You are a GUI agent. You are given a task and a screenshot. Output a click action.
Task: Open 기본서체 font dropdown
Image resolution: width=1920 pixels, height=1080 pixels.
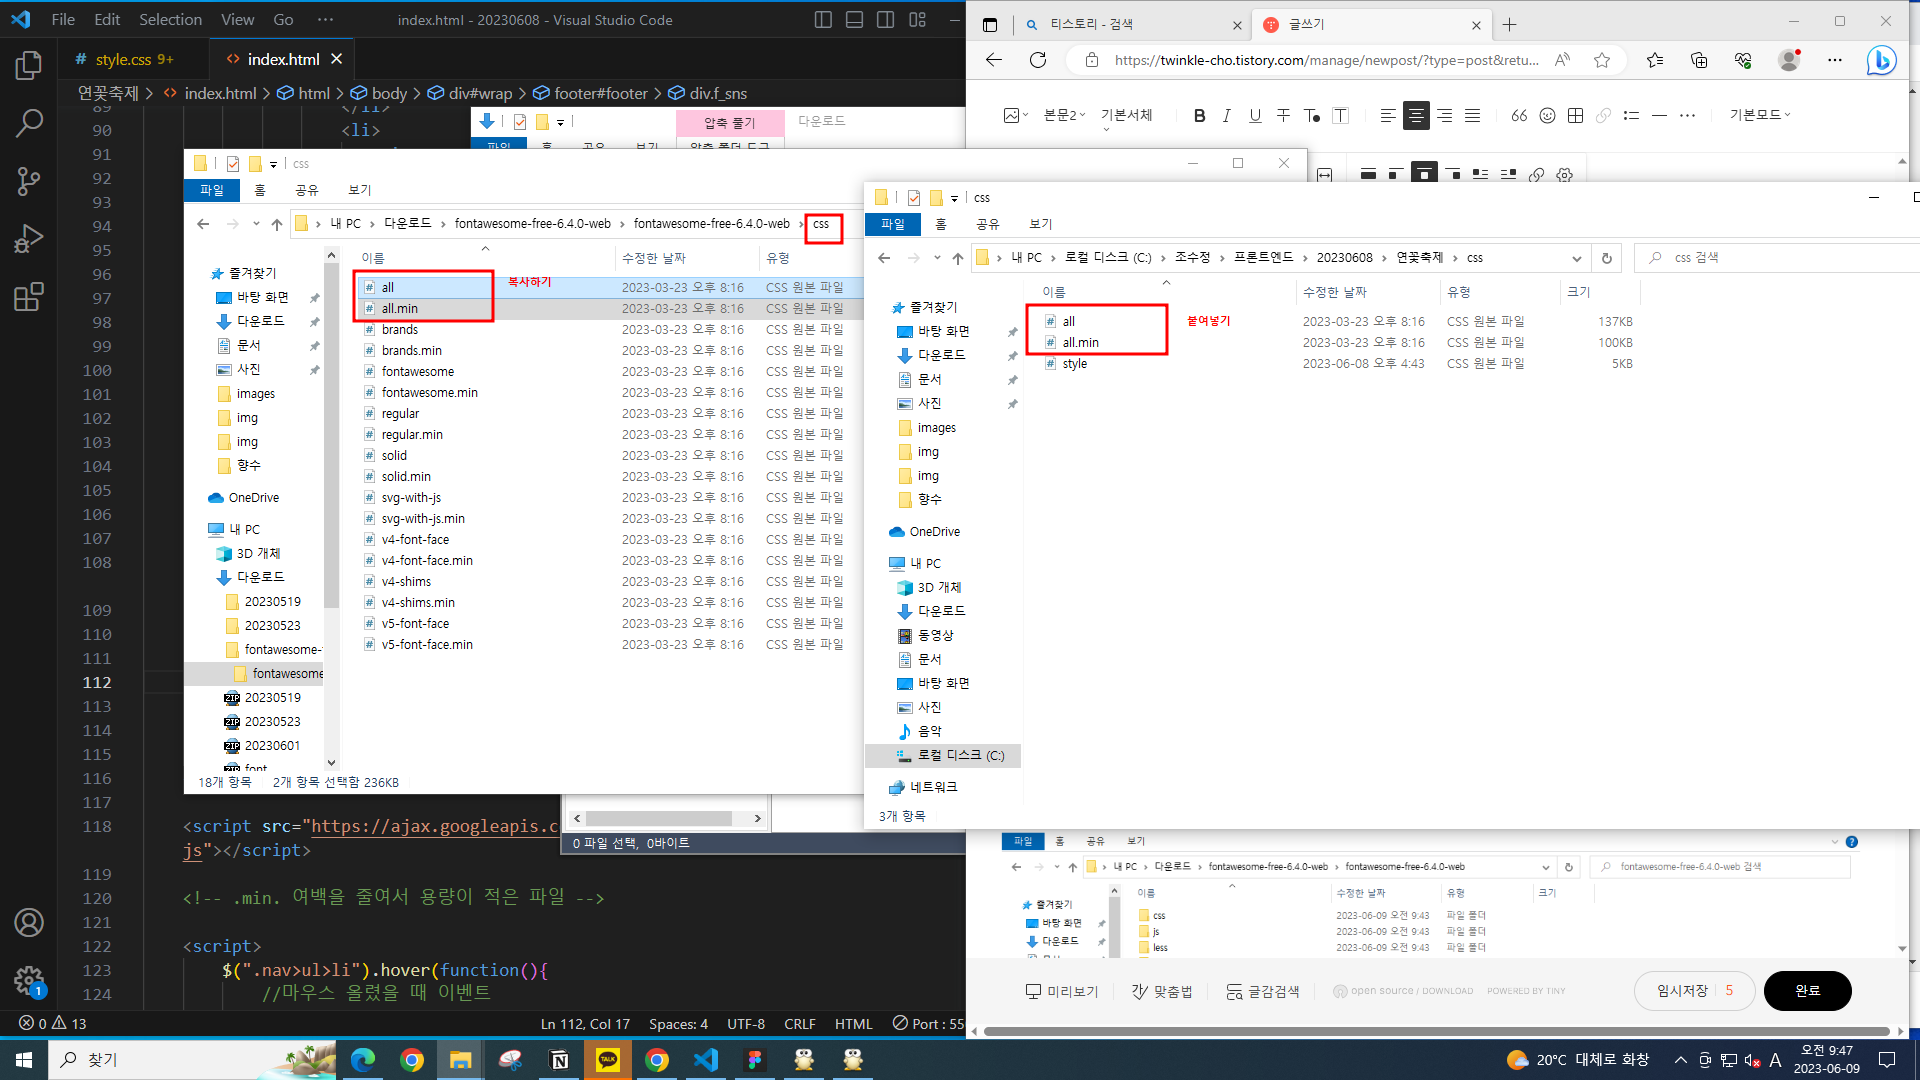1127,116
